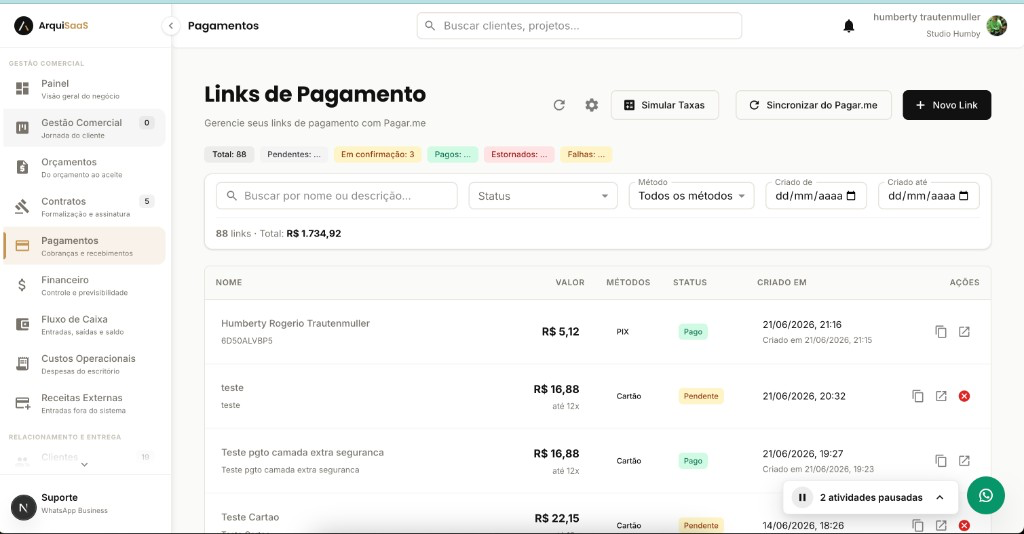Screen dimensions: 1024x534
Task: Open Financeiro in the sidebar
Action: tap(84, 285)
